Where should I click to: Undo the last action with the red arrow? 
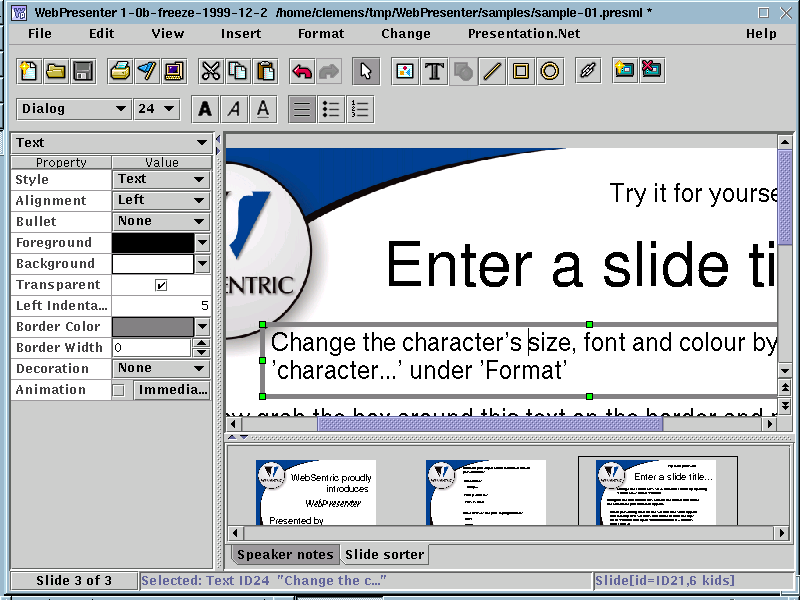click(x=302, y=71)
